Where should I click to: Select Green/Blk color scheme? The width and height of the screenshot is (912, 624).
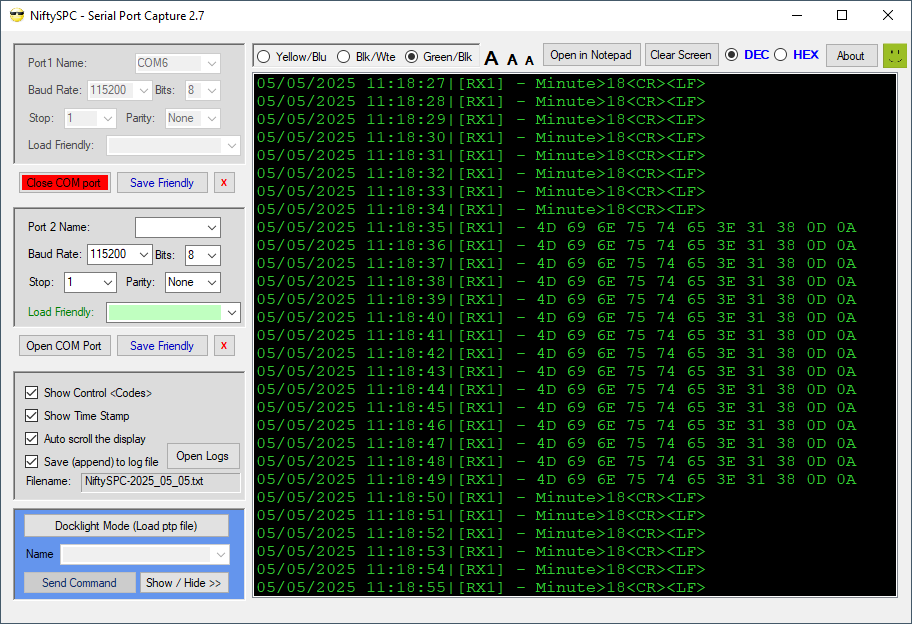coord(439,56)
